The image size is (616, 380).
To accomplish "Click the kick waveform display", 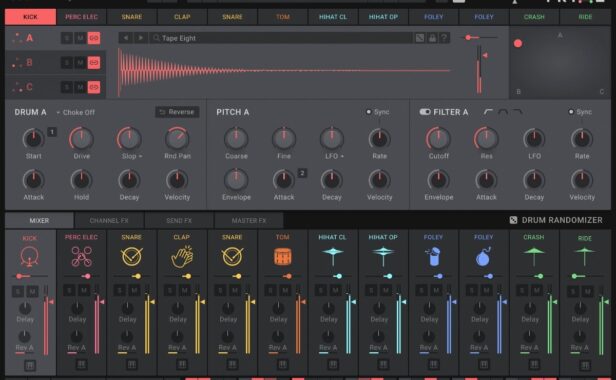I will coord(284,72).
